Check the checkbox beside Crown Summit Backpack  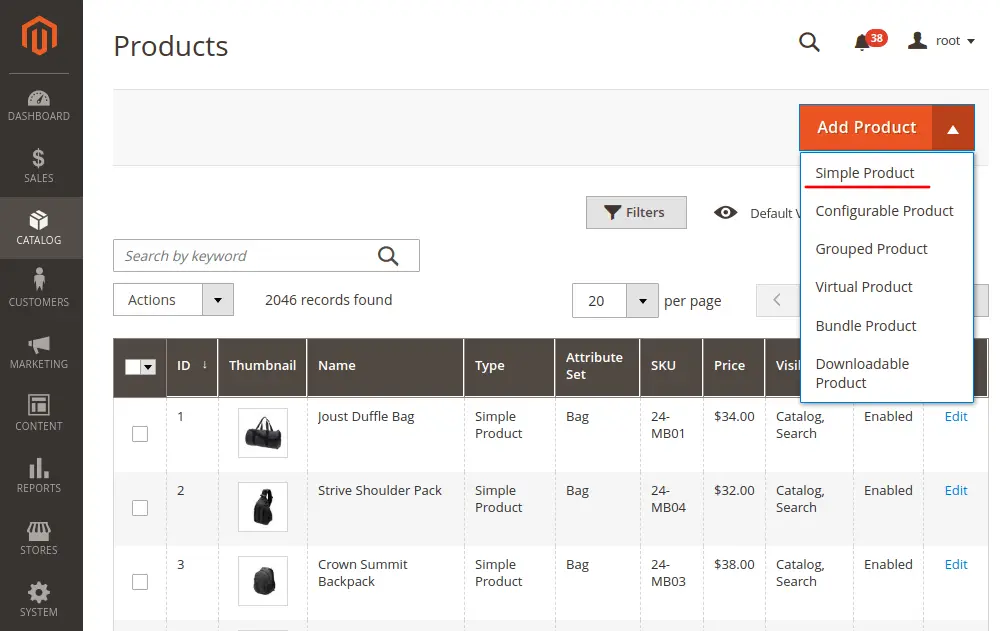pos(139,581)
